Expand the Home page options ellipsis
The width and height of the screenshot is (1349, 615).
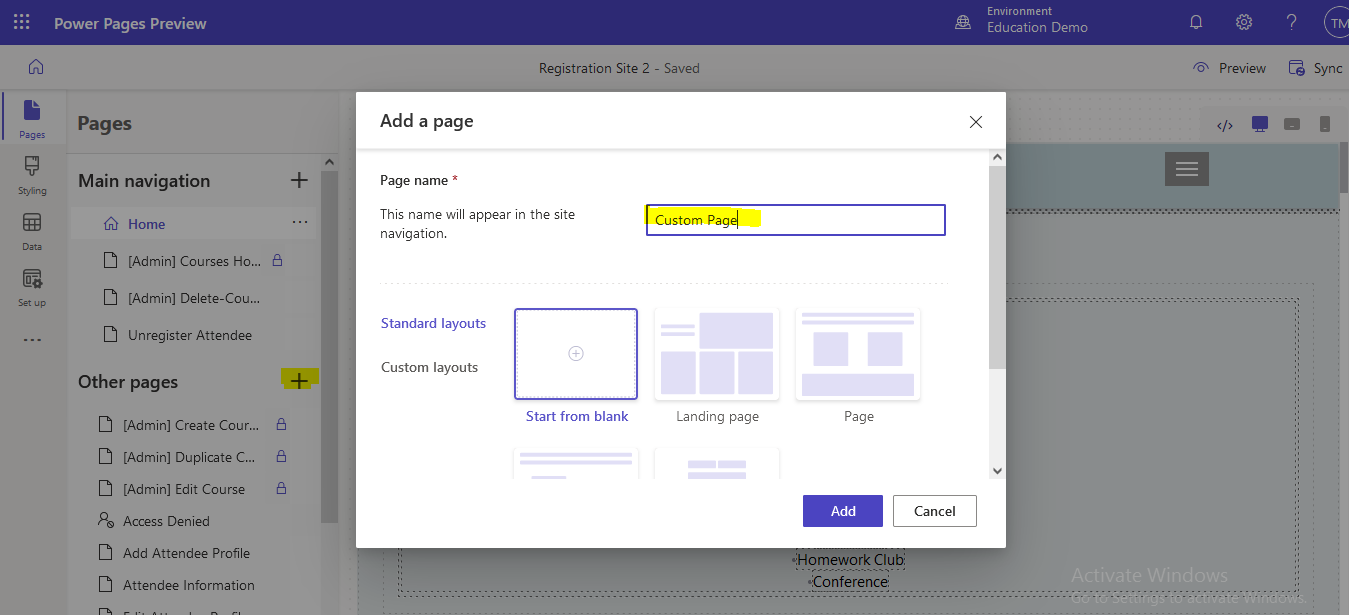(299, 223)
